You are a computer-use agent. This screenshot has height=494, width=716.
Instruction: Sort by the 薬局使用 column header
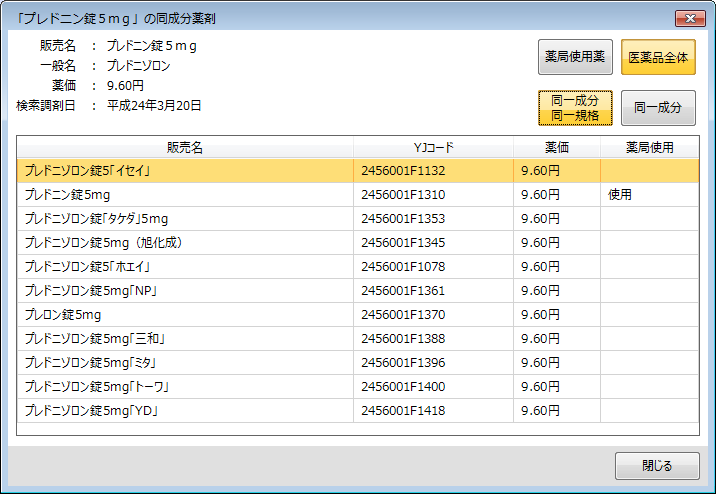pos(649,147)
